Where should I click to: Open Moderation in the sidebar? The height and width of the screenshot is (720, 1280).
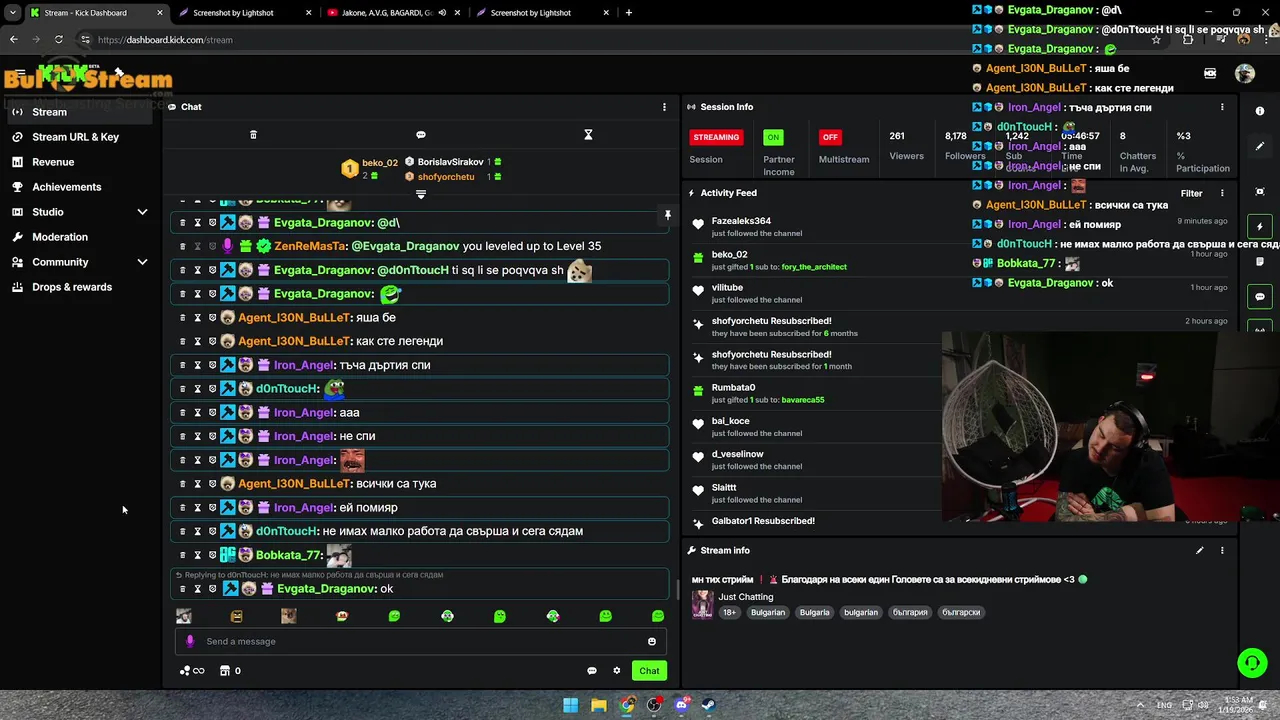tap(60, 237)
